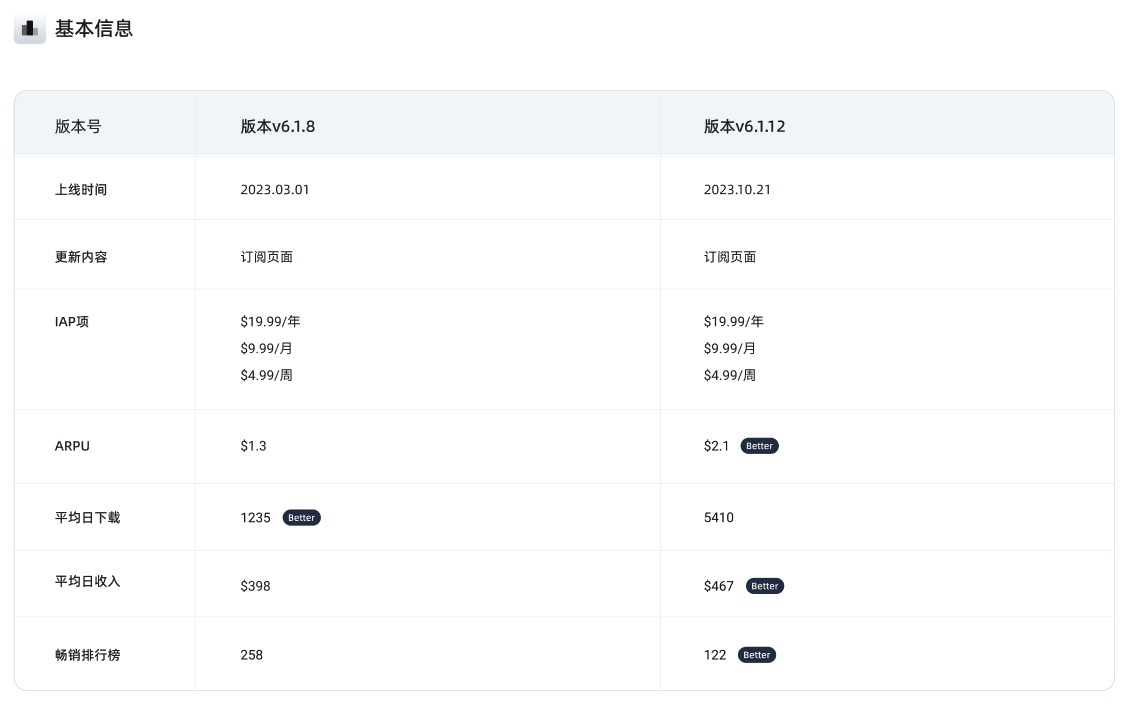Select the 版本v6.1.12 column header

(x=744, y=127)
